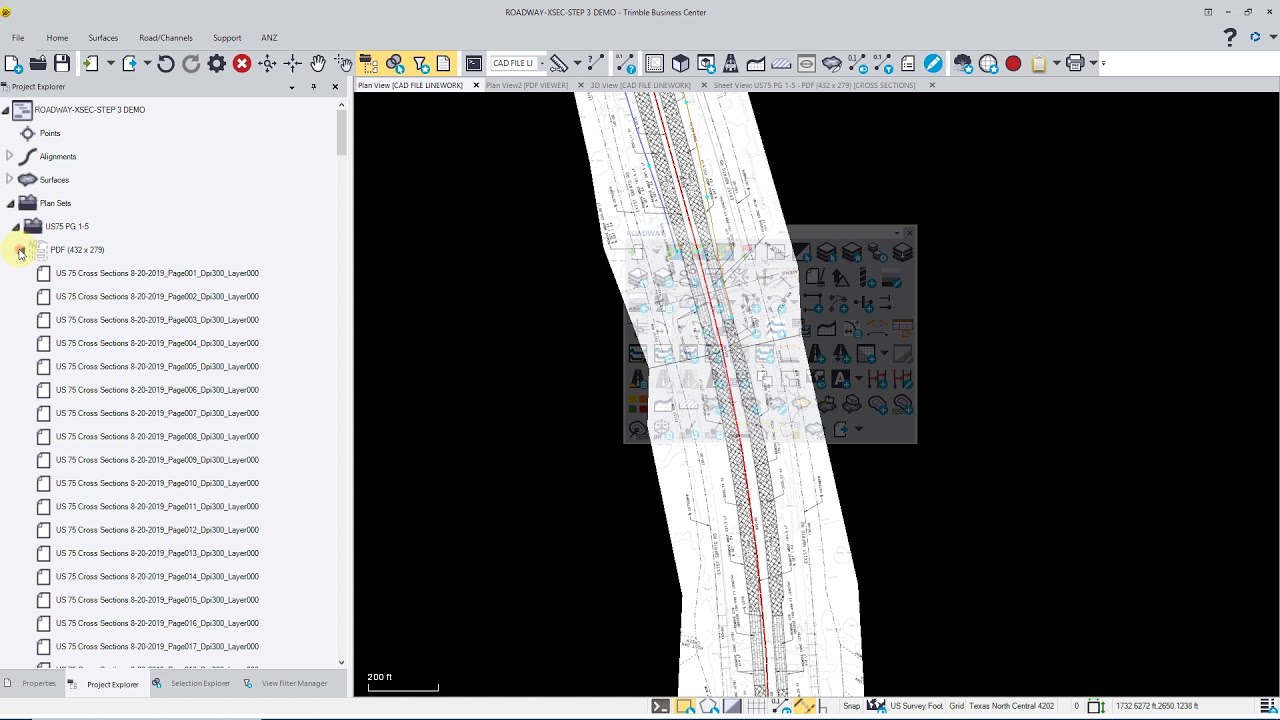Viewport: 1280px width, 720px height.
Task: Switch to Sheet View US75 PG 1-5 tab
Action: pos(814,85)
